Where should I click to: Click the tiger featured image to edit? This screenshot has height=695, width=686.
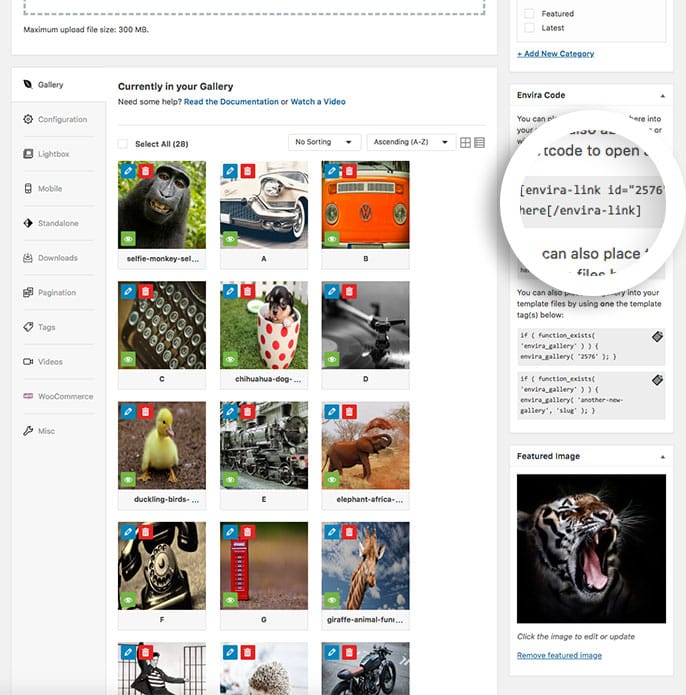591,548
